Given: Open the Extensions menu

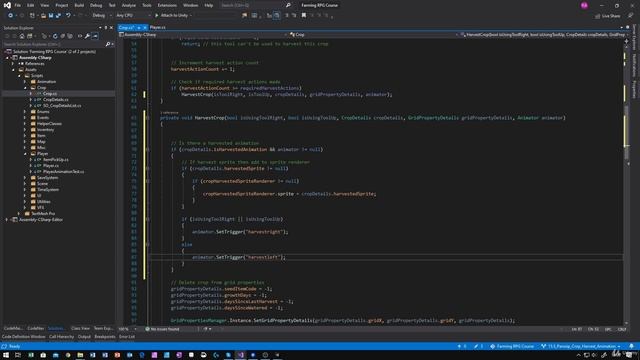Looking at the screenshot, I should click(167, 5).
